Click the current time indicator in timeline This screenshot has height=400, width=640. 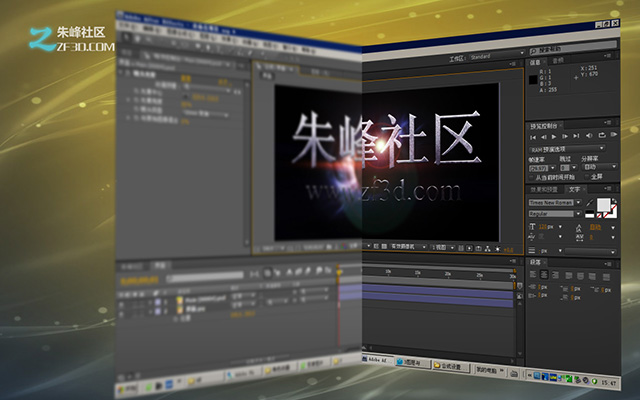pos(339,271)
